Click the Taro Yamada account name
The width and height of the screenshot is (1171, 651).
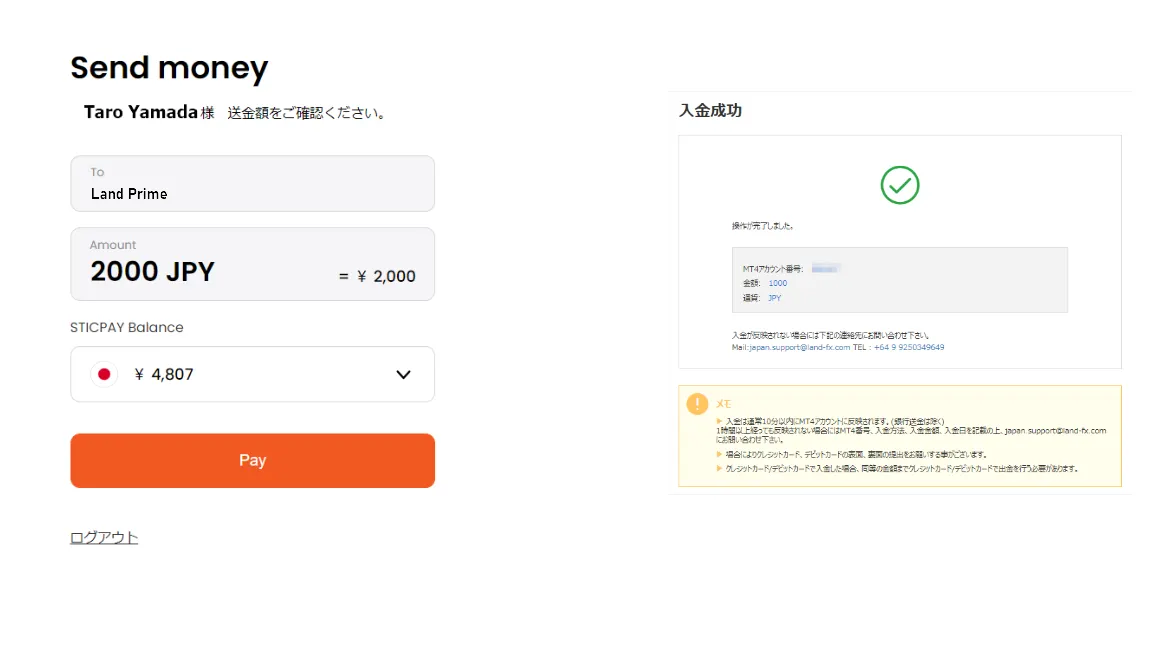[140, 112]
